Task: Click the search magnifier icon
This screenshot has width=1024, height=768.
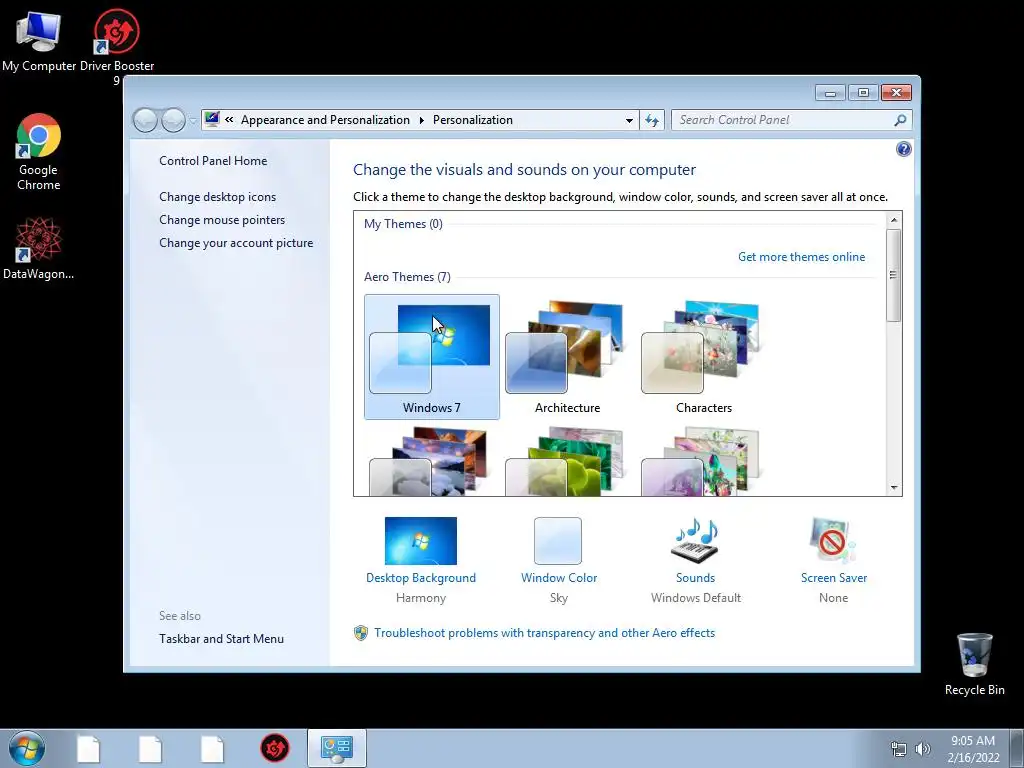Action: click(900, 120)
